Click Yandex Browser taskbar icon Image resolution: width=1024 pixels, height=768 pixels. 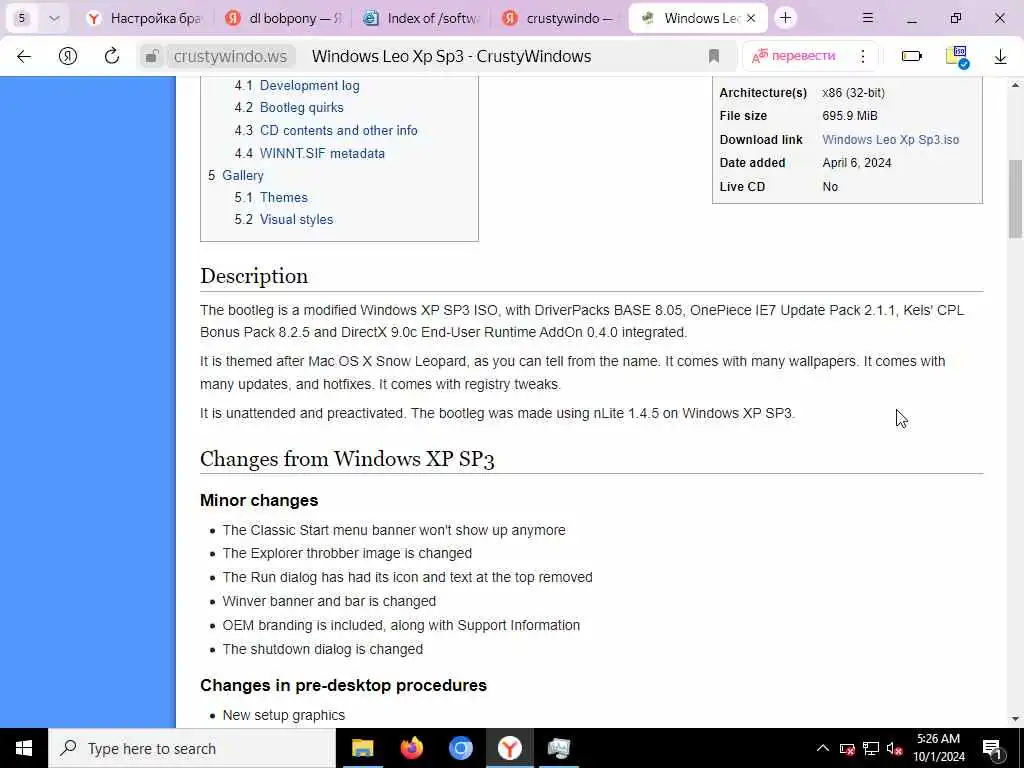[509, 748]
